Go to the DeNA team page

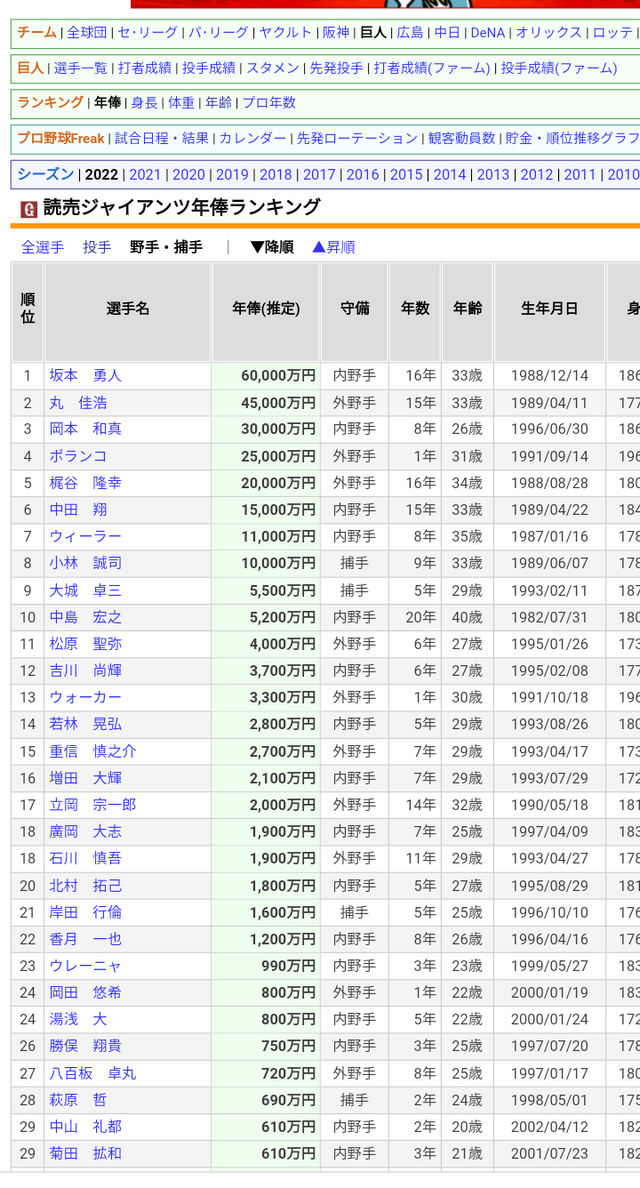pos(488,33)
